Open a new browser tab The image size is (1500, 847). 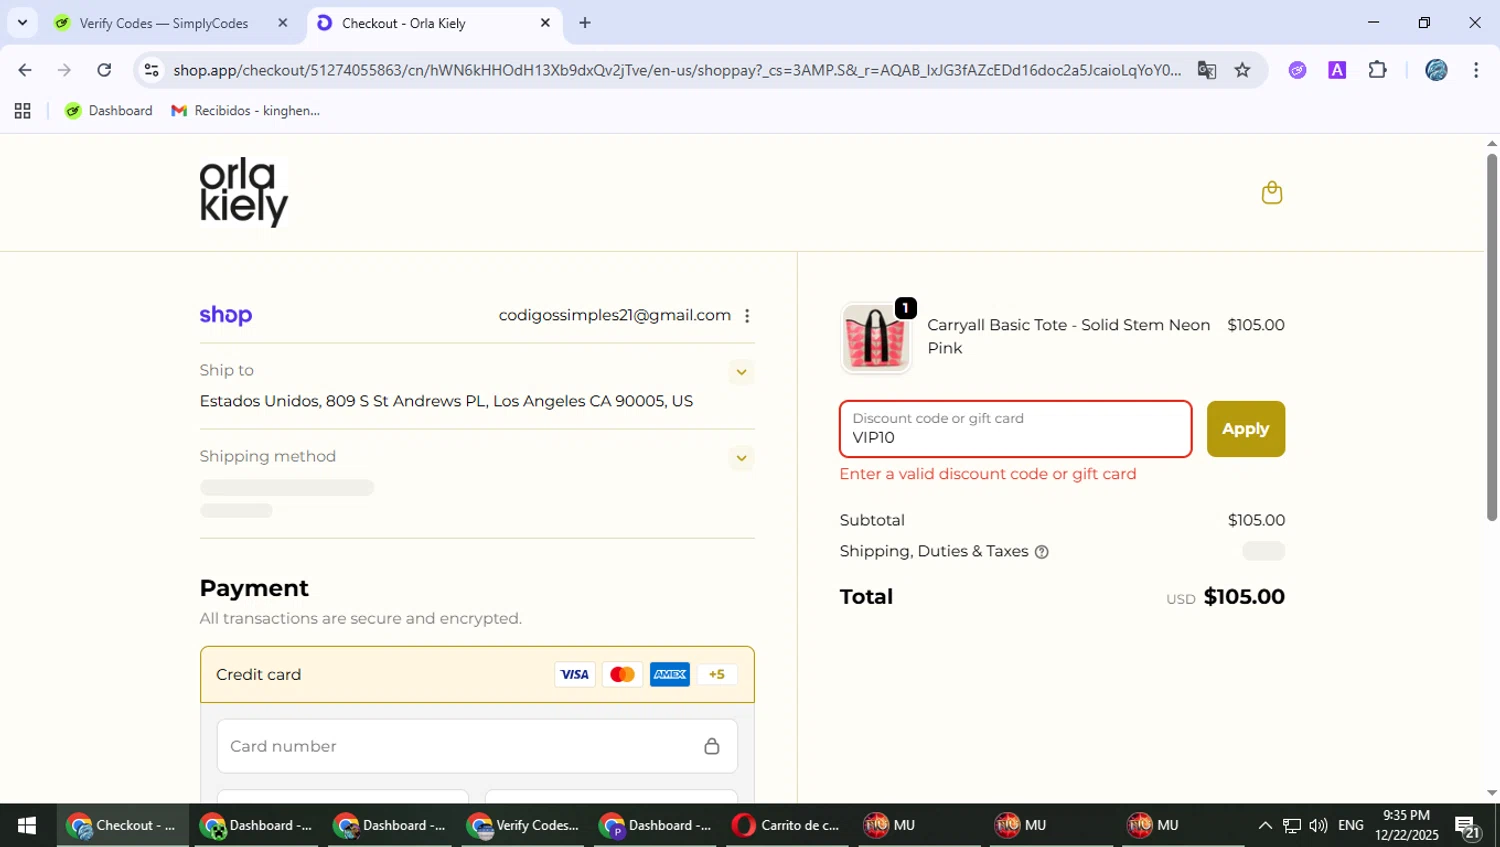[x=585, y=23]
